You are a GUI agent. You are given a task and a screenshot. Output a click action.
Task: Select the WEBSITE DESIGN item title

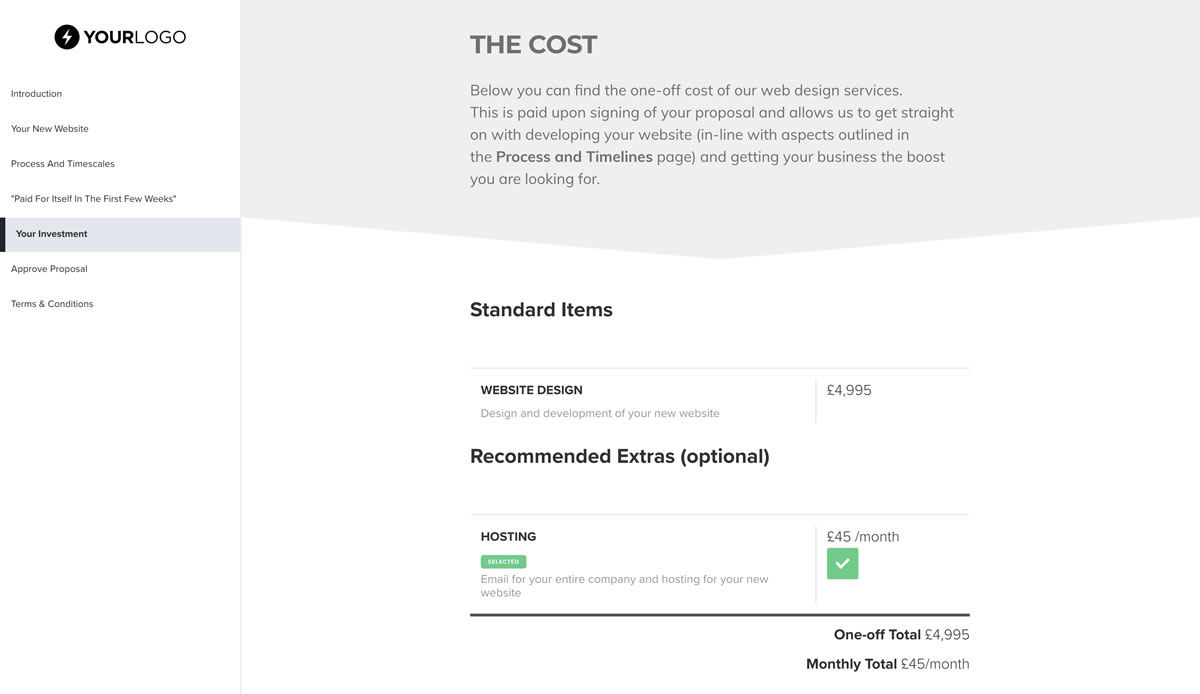coord(531,390)
